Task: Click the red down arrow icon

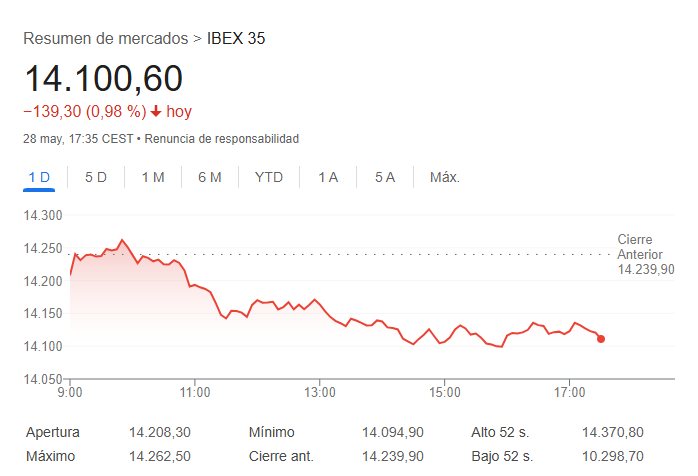Action: coord(156,111)
